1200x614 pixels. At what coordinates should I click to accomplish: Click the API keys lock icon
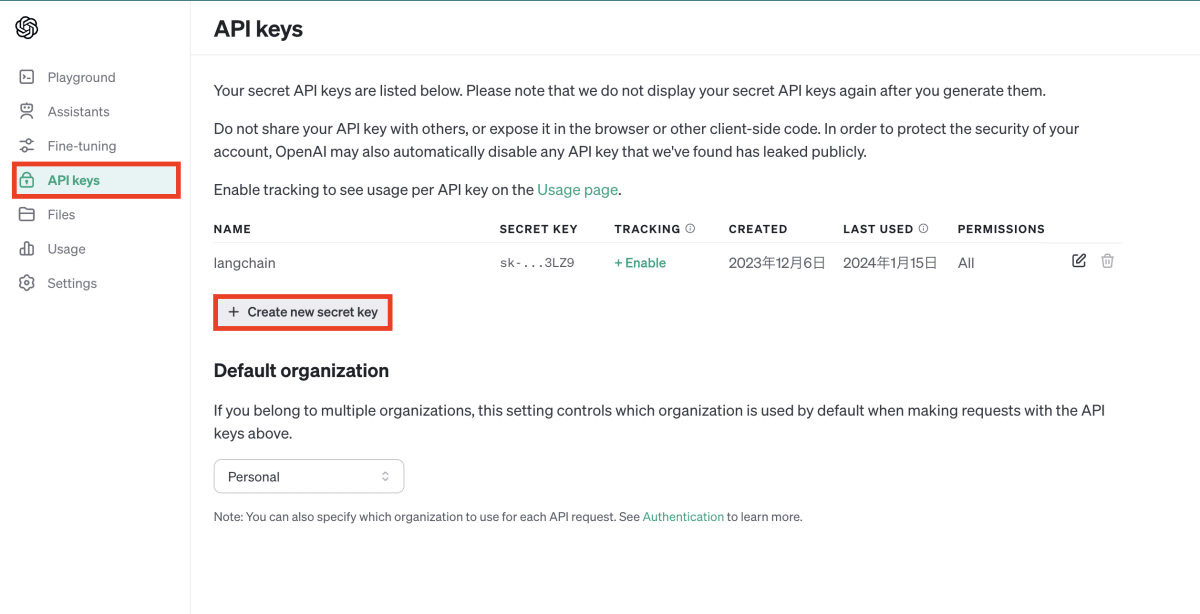(x=27, y=180)
